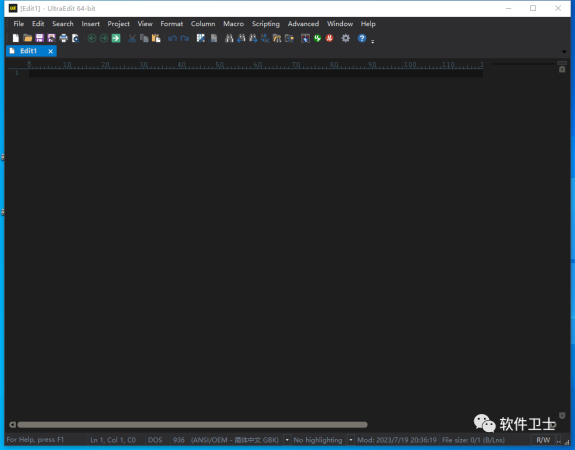Screen dimensions: 575x450
Task: Find next with binoculars right-arrow icon
Action: point(253,38)
